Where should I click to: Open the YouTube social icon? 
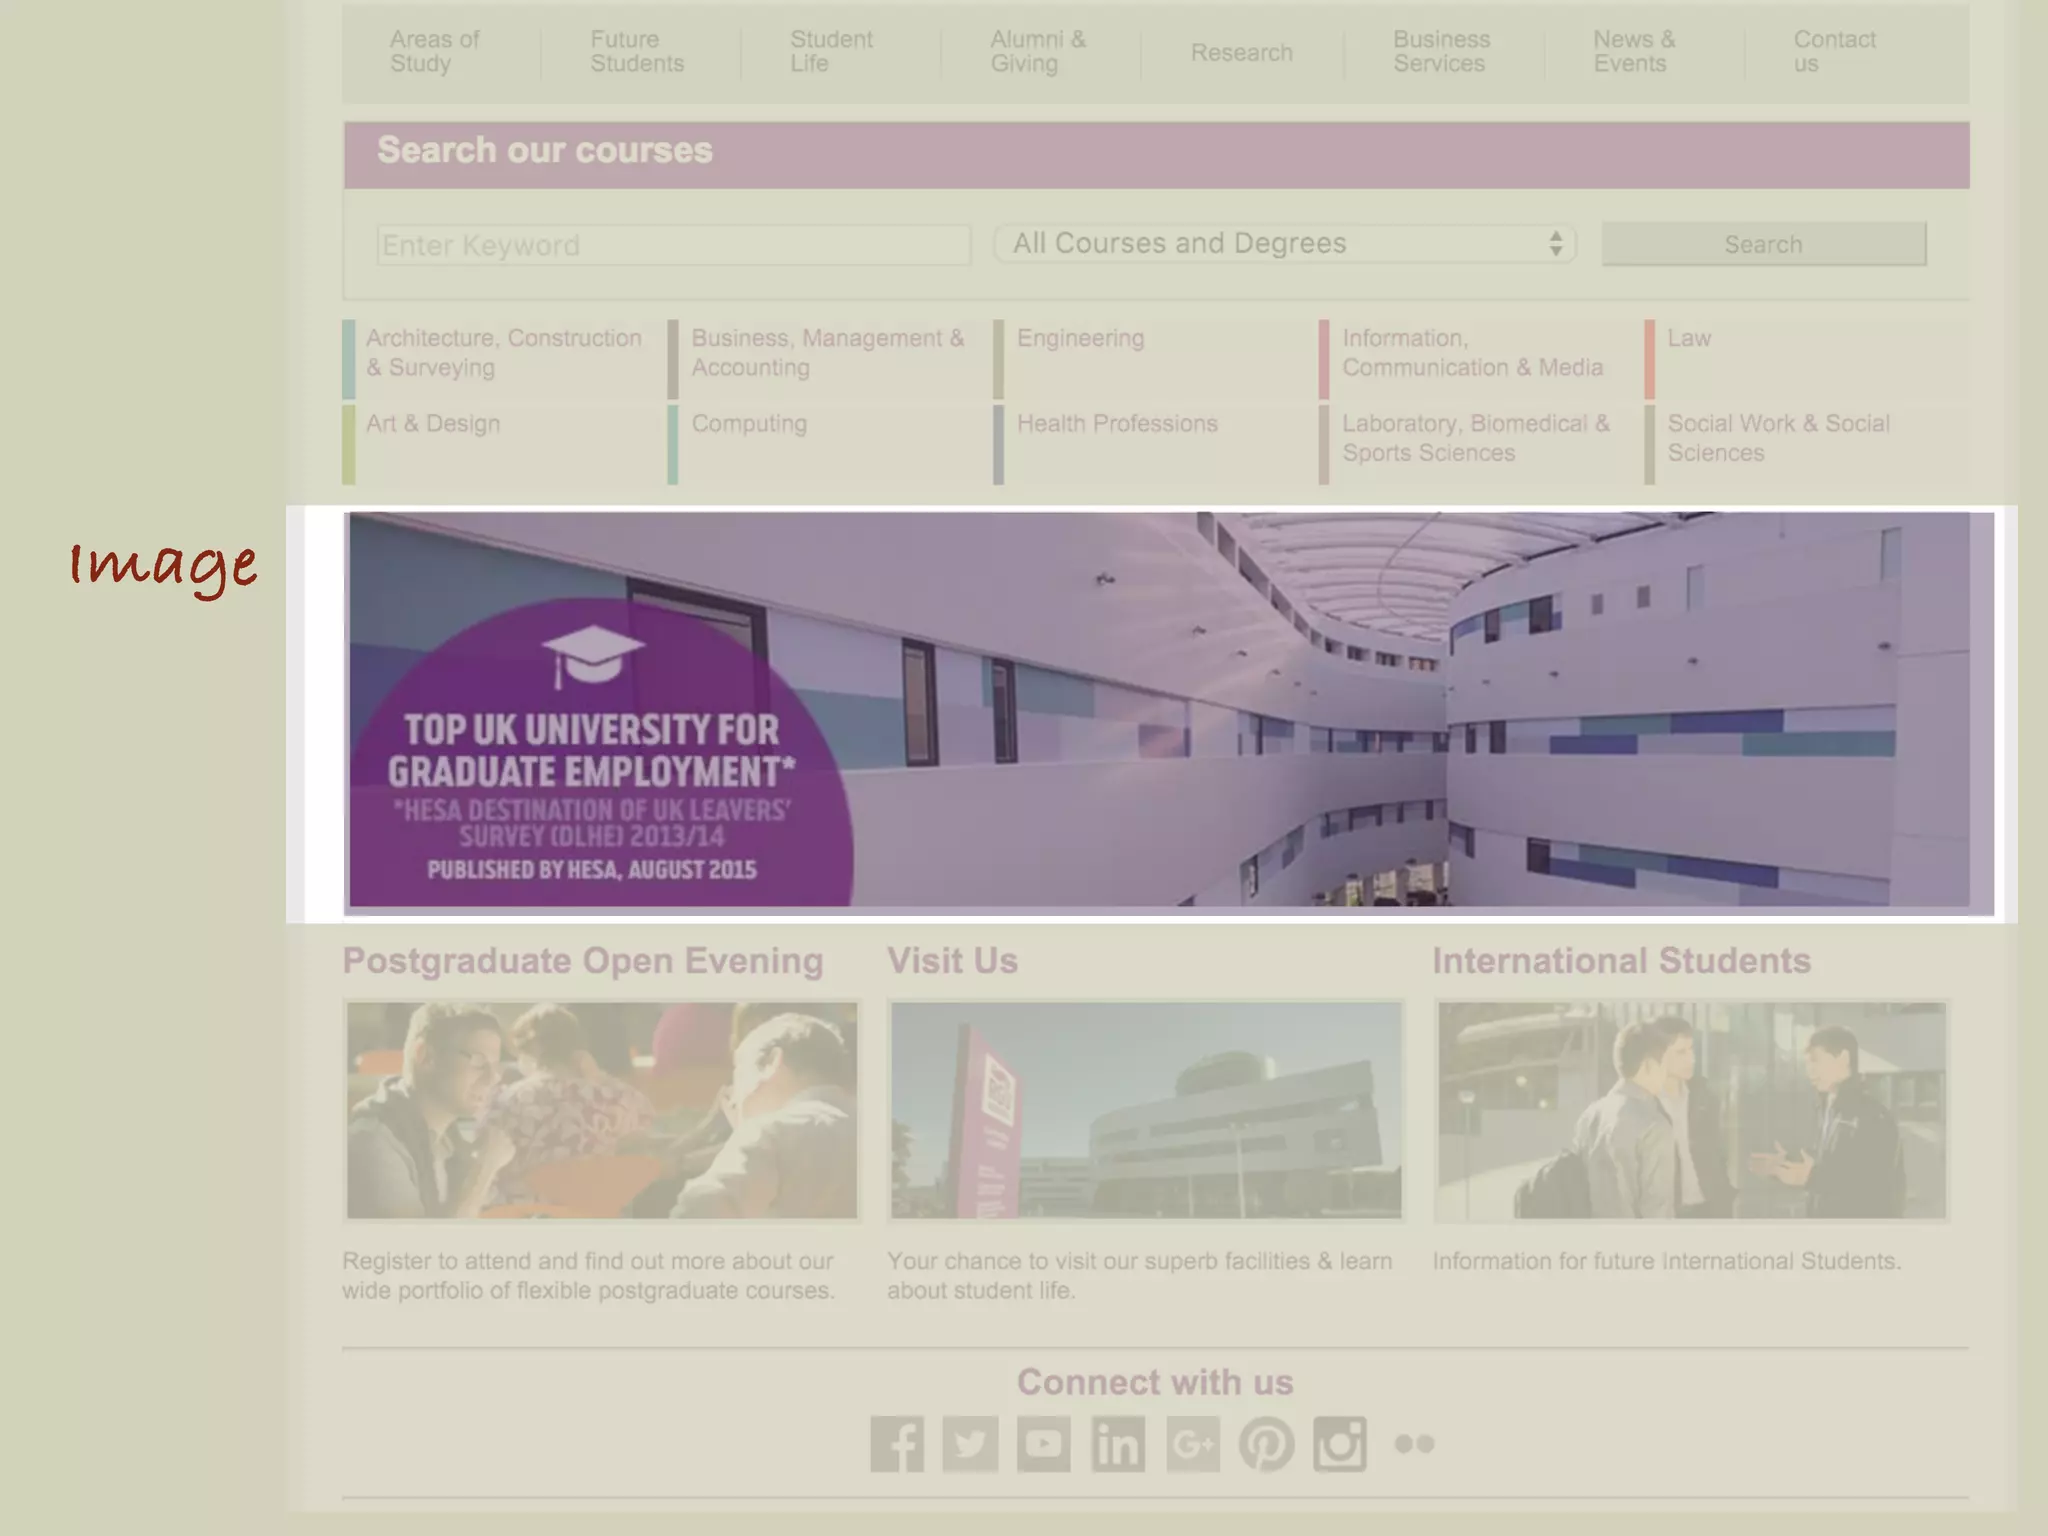tap(1044, 1443)
